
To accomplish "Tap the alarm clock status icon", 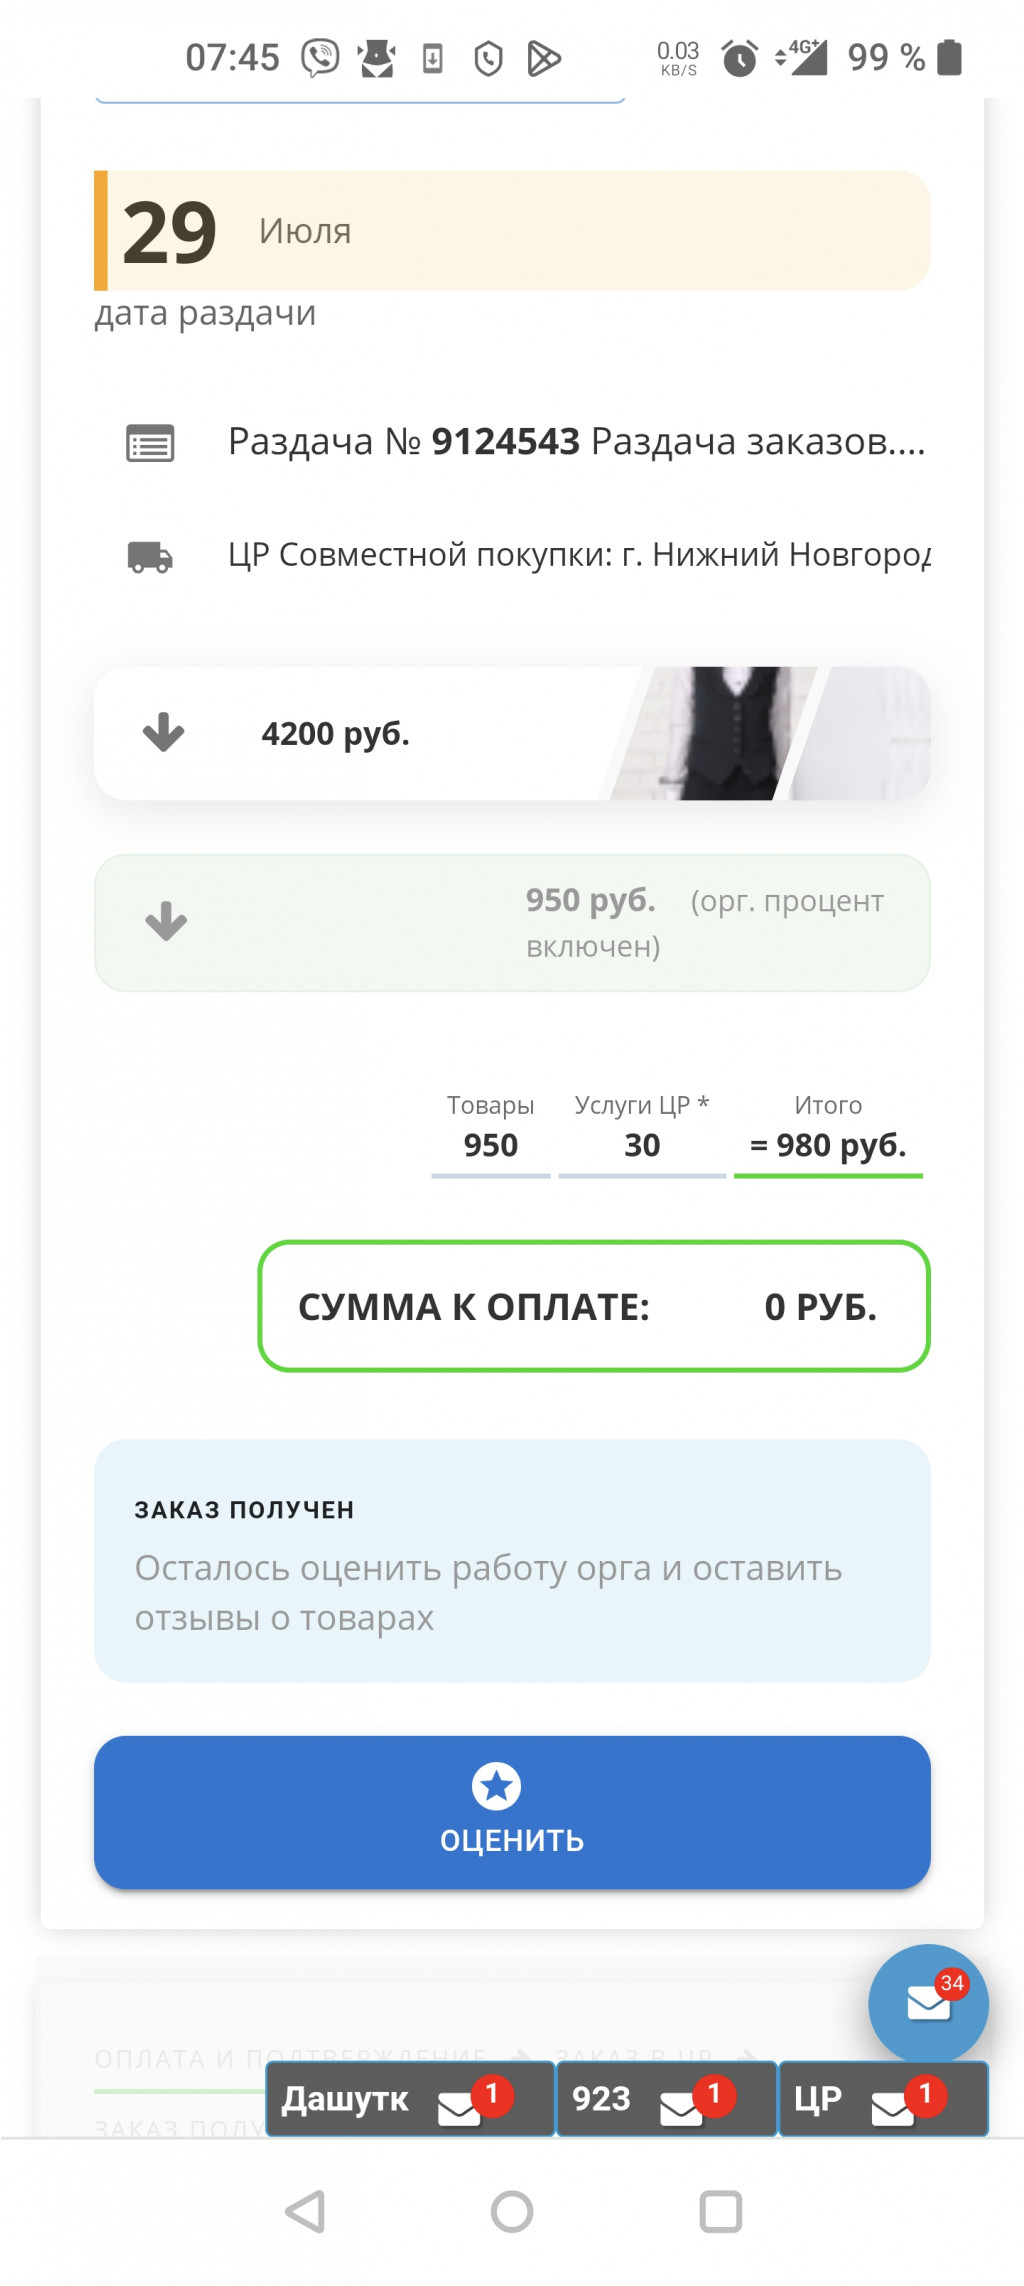I will 740,58.
